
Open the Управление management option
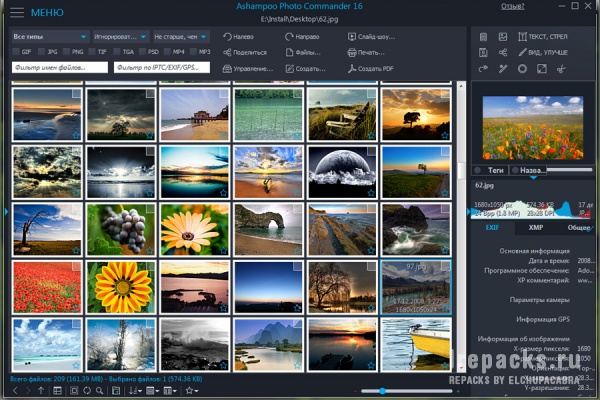point(248,69)
